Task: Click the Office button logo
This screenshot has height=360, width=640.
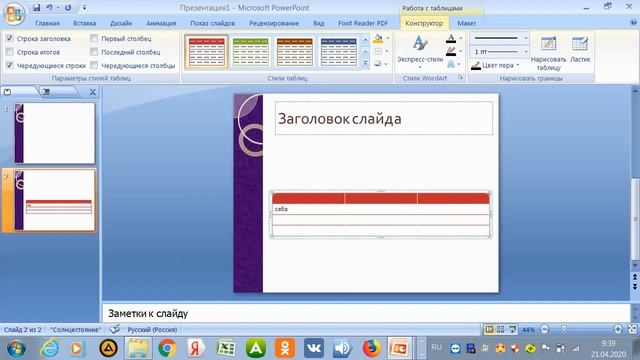Action: 14,14
